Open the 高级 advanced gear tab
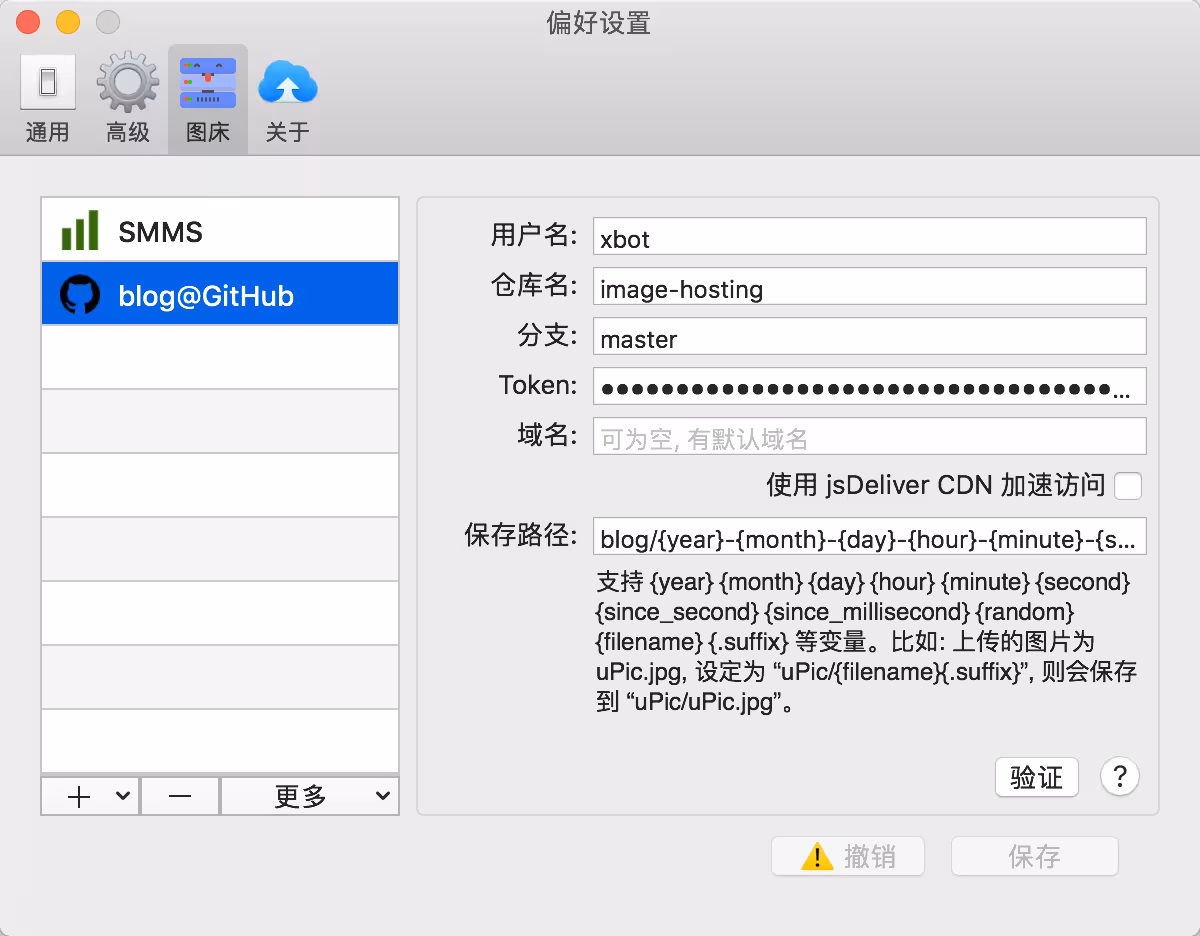Viewport: 1200px width, 936px height. click(127, 100)
